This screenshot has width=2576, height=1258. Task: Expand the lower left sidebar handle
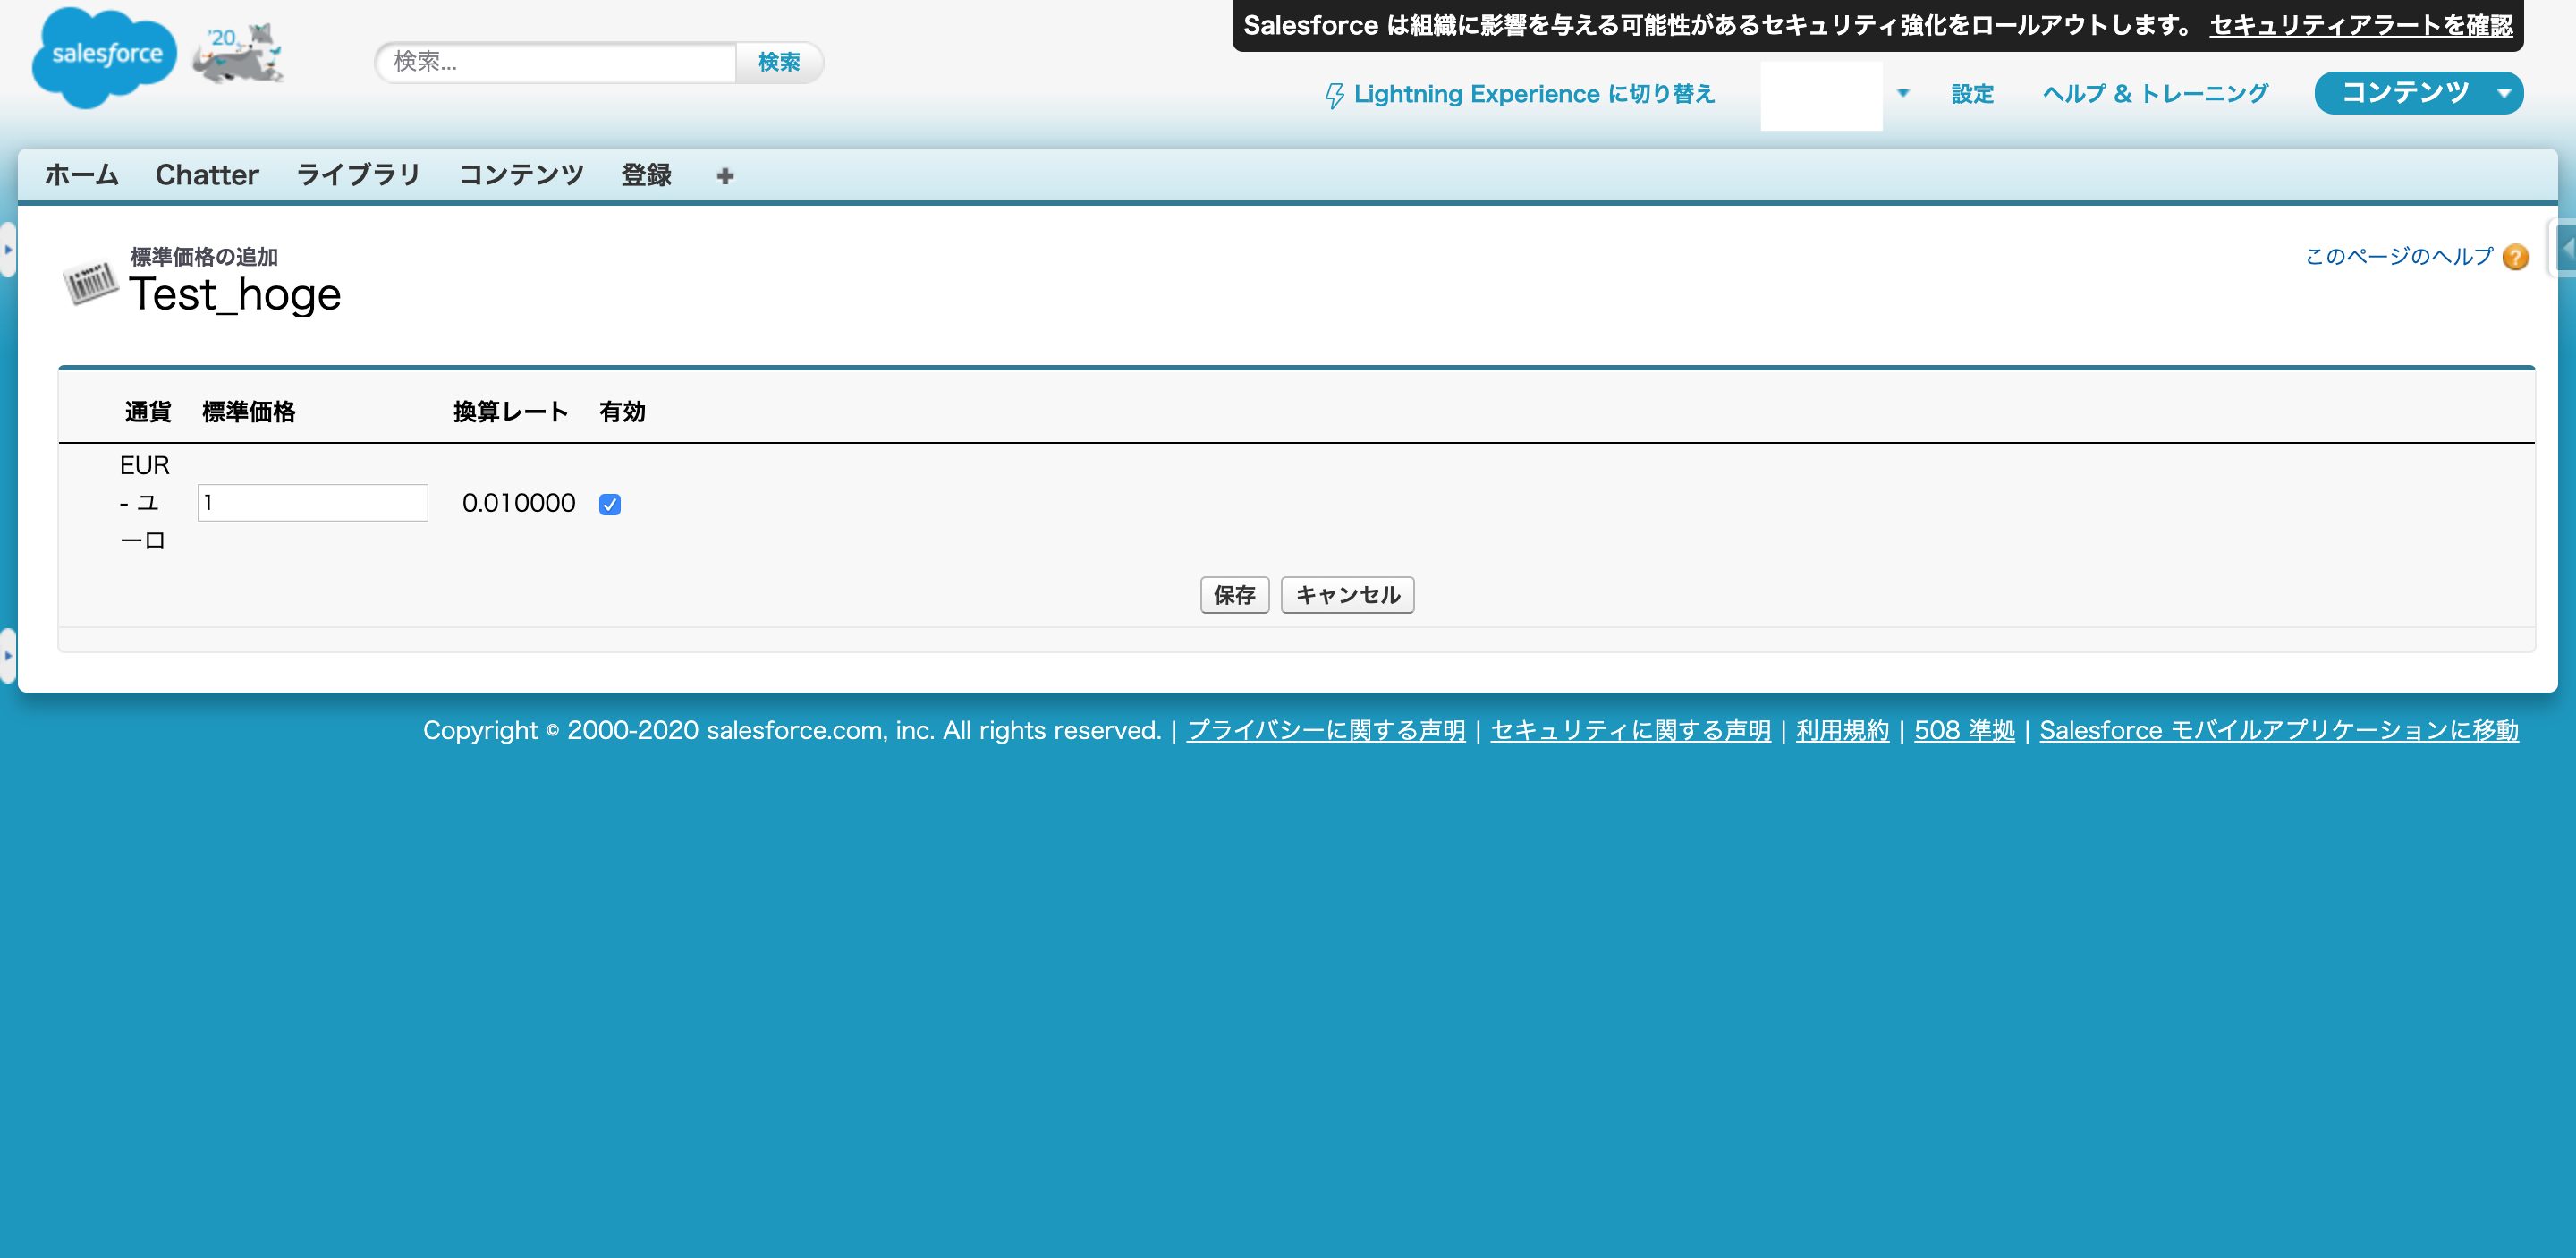[8, 655]
